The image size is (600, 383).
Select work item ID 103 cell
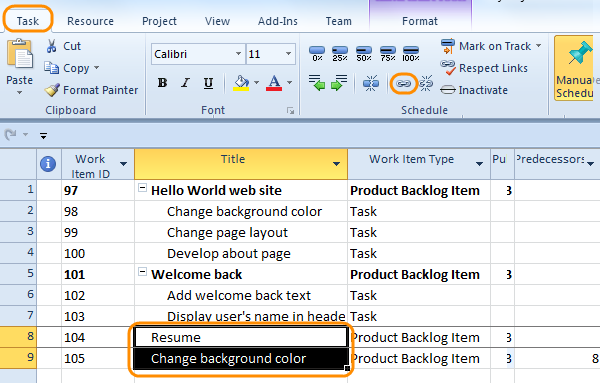(98, 316)
